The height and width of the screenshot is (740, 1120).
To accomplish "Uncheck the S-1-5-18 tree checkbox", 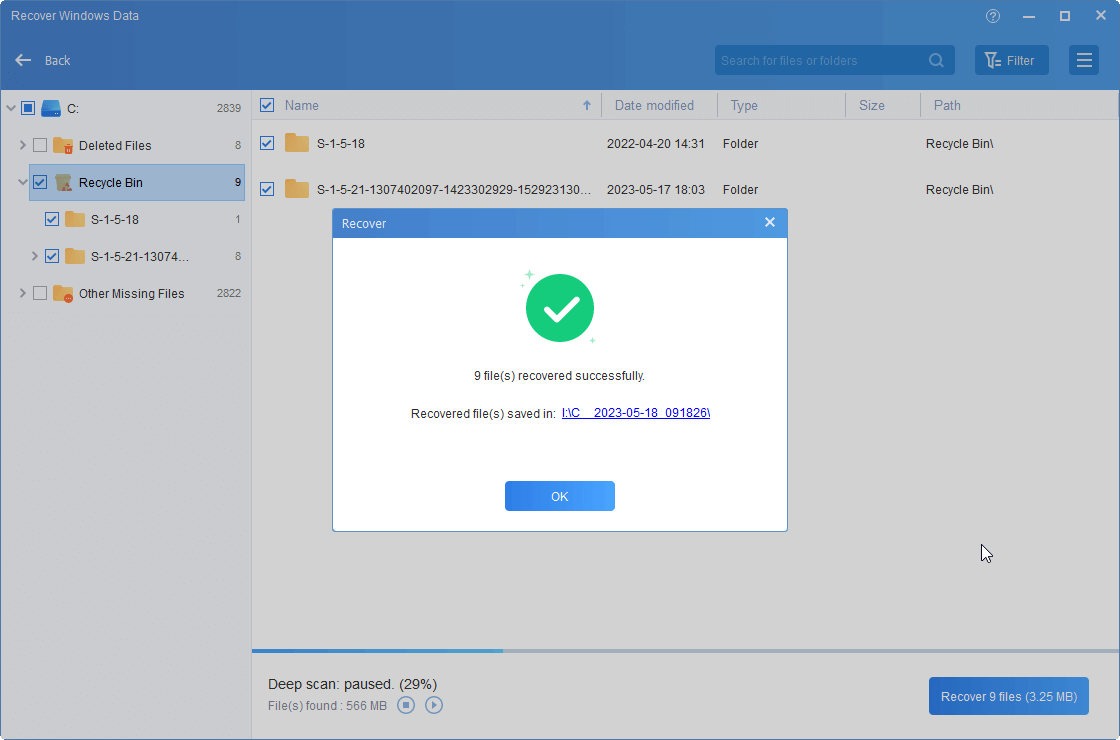I will tap(51, 219).
